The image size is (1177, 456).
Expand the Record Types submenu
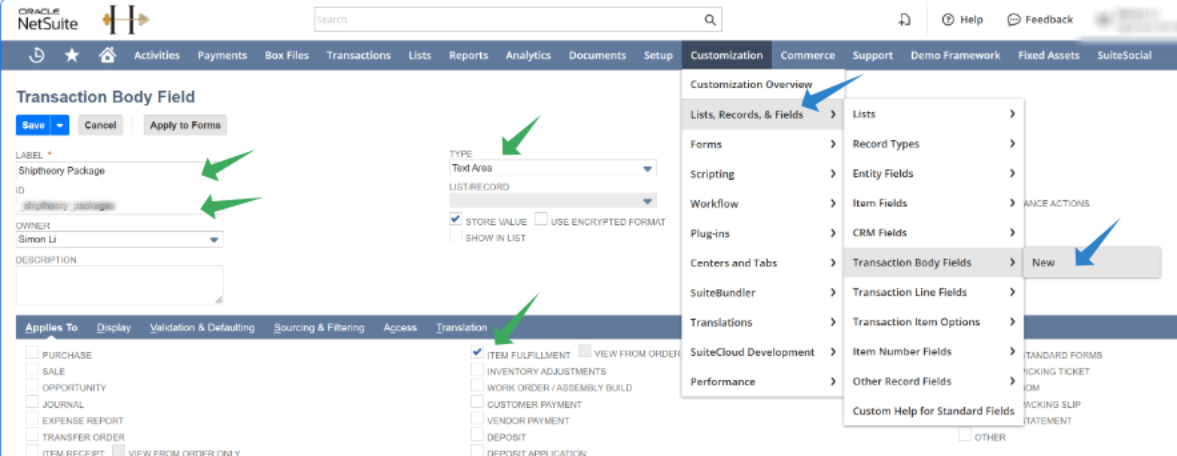click(x=934, y=143)
